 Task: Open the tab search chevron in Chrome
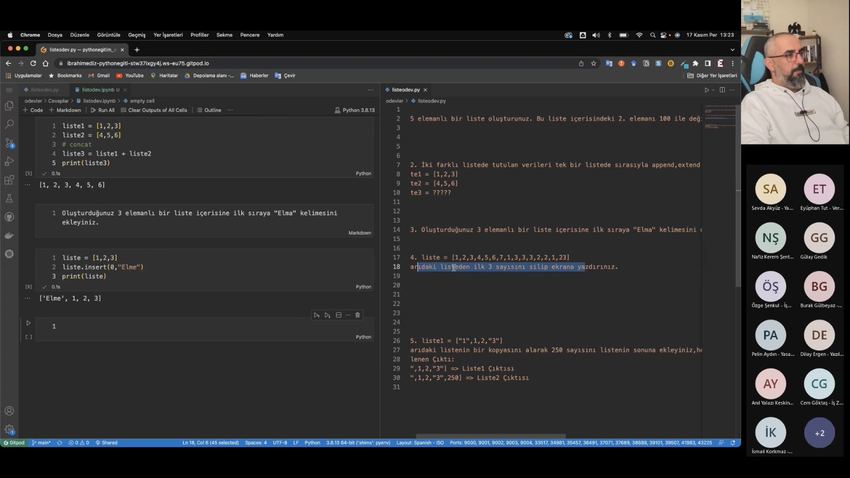[x=732, y=50]
